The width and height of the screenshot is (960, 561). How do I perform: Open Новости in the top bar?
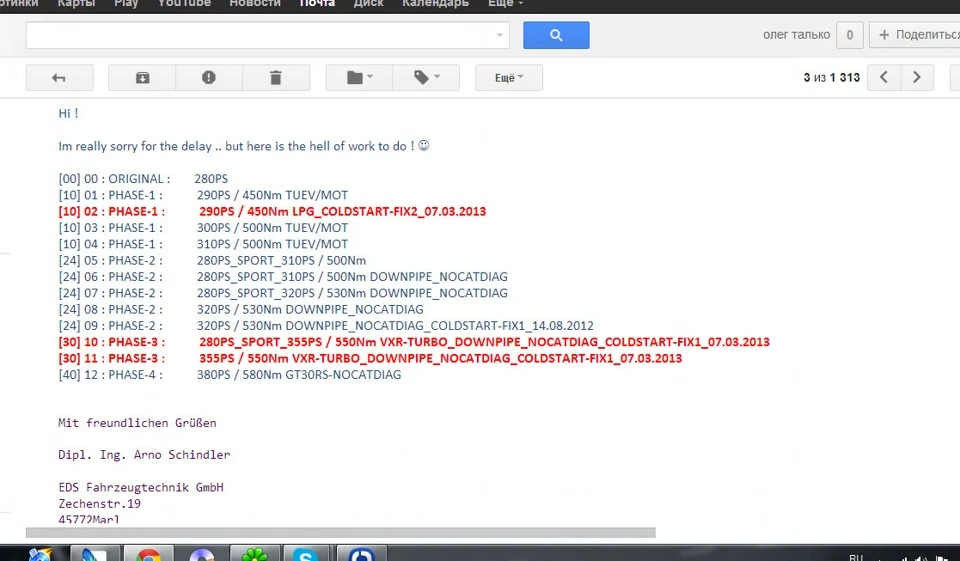(x=255, y=4)
